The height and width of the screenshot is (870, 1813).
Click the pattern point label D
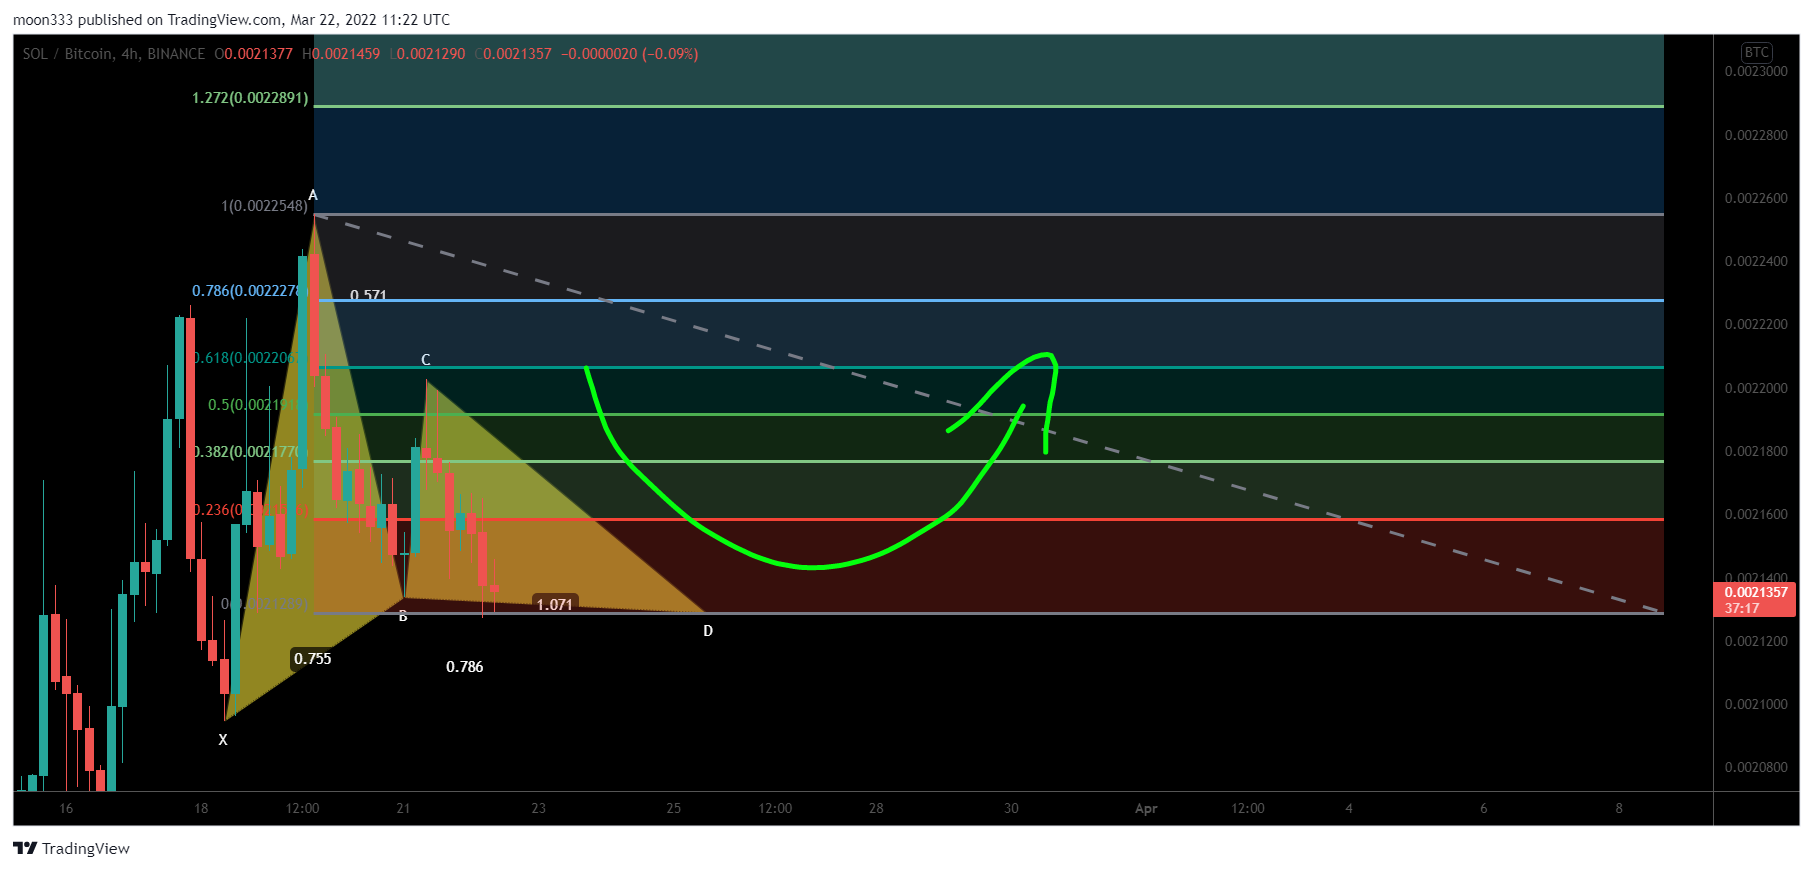pyautogui.click(x=708, y=631)
